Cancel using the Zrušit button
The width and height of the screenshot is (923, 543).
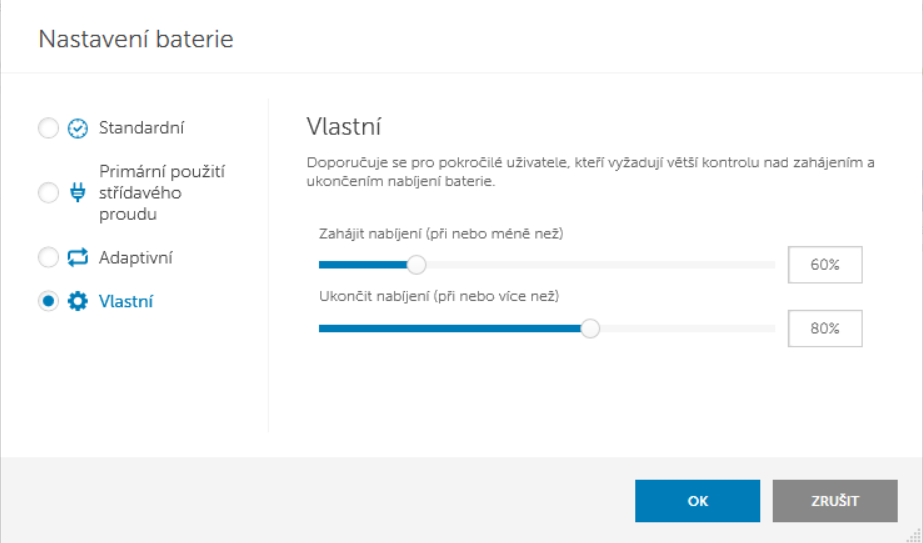pos(834,501)
